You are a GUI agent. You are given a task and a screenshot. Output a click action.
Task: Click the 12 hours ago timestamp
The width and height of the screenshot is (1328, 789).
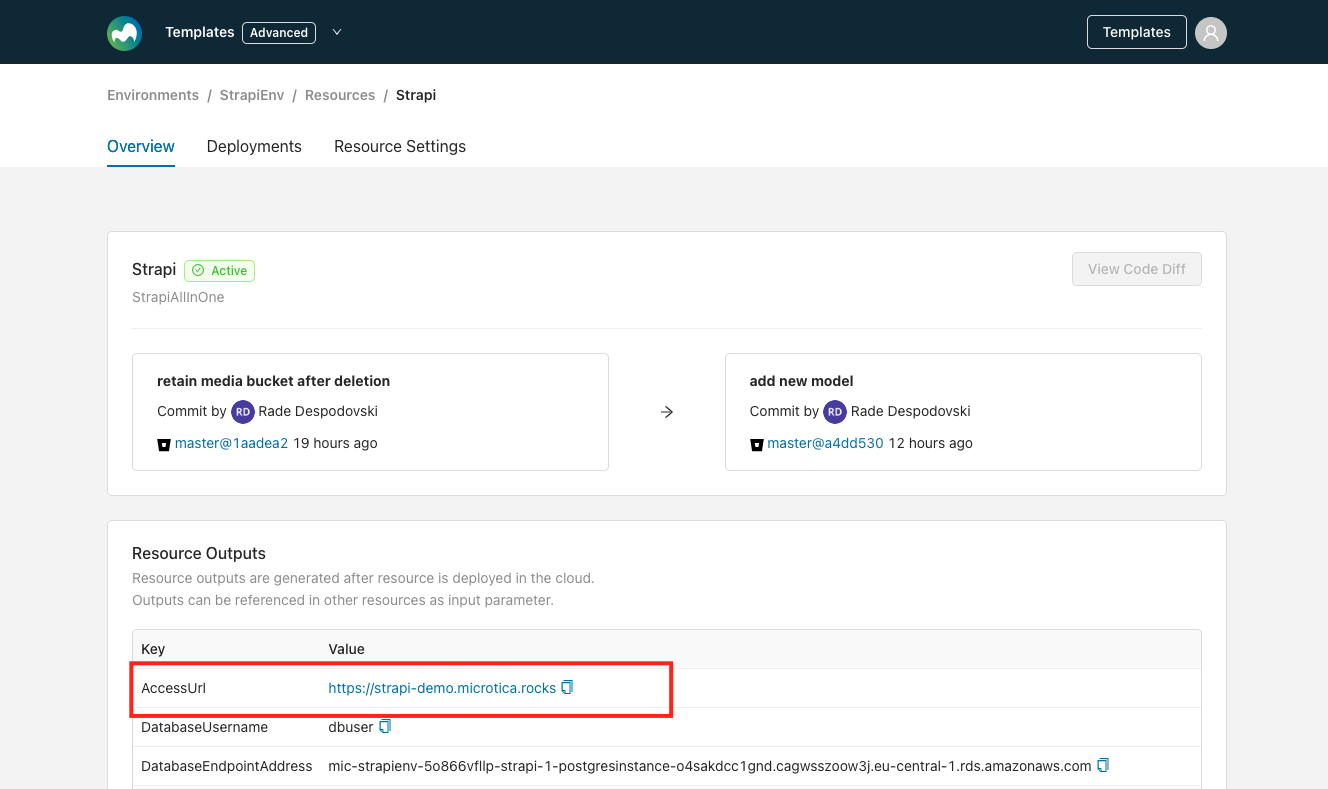[x=930, y=443]
